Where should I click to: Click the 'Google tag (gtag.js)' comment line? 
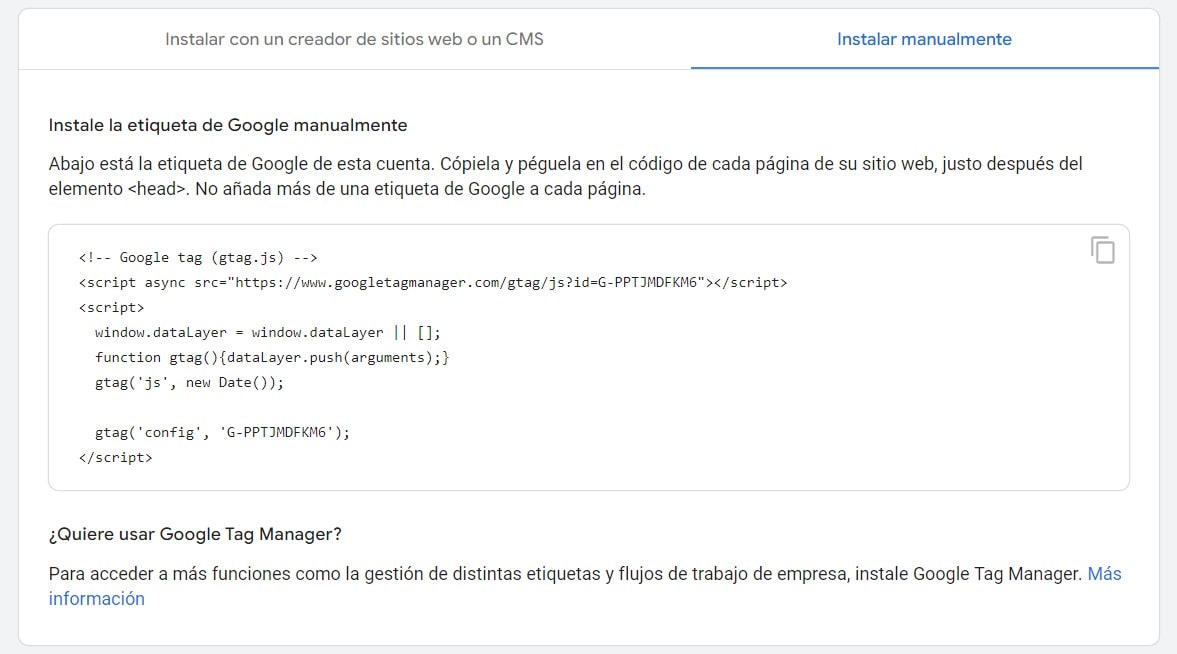198,258
